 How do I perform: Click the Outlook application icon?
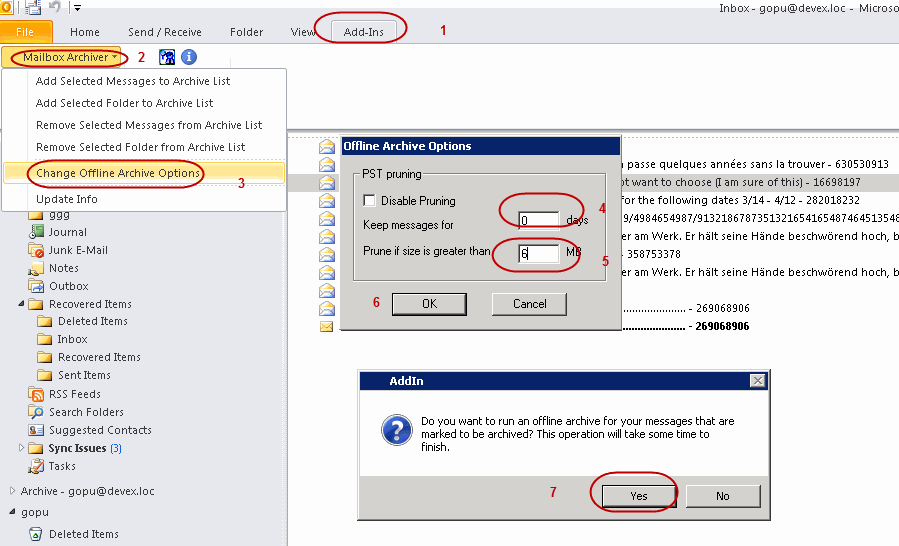(6, 7)
